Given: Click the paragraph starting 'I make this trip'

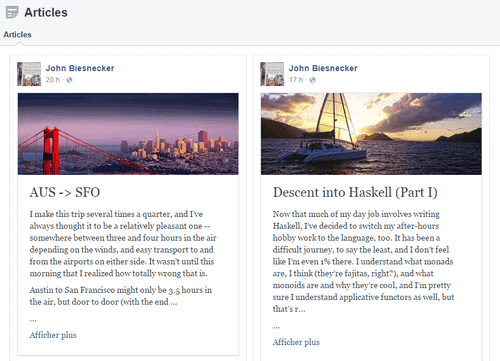Looking at the screenshot, I should [x=123, y=244].
